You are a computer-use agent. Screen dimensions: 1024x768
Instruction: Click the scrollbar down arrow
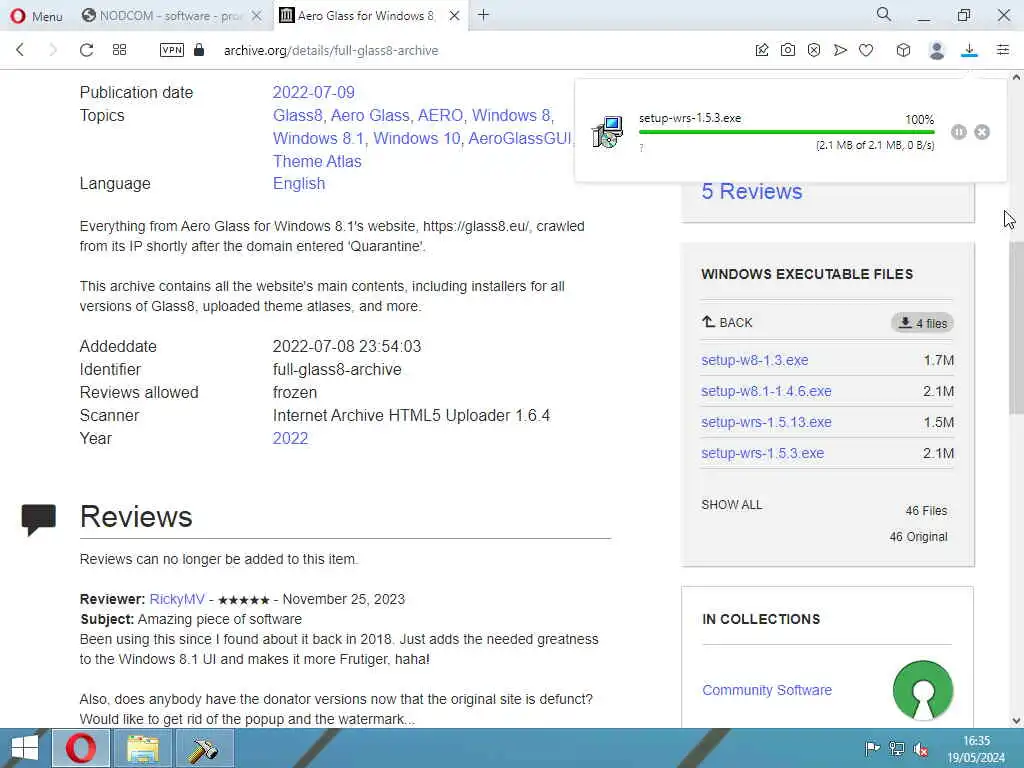click(x=1016, y=720)
